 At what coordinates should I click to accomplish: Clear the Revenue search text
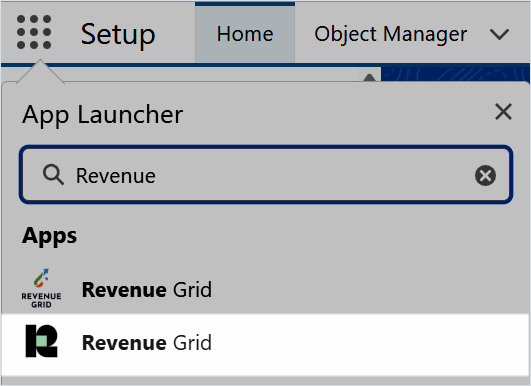click(x=485, y=176)
